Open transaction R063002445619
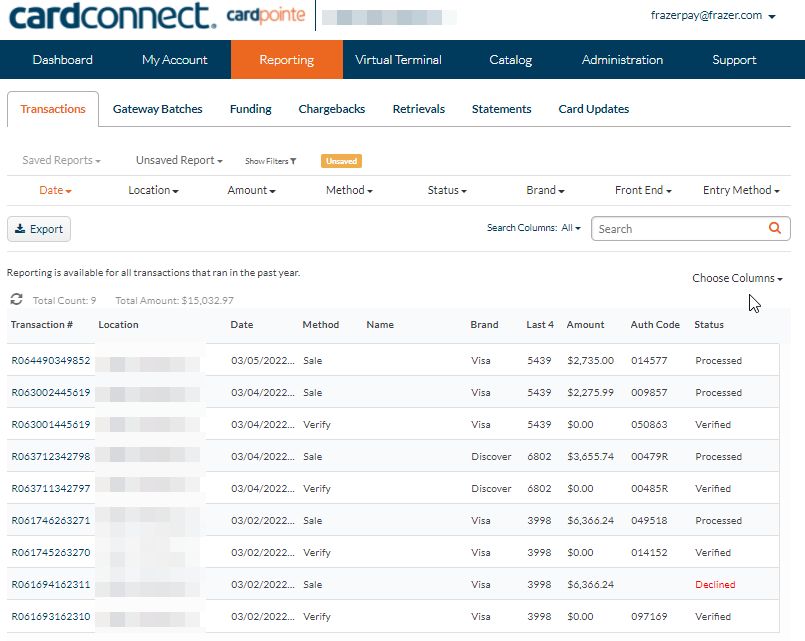 click(x=51, y=392)
